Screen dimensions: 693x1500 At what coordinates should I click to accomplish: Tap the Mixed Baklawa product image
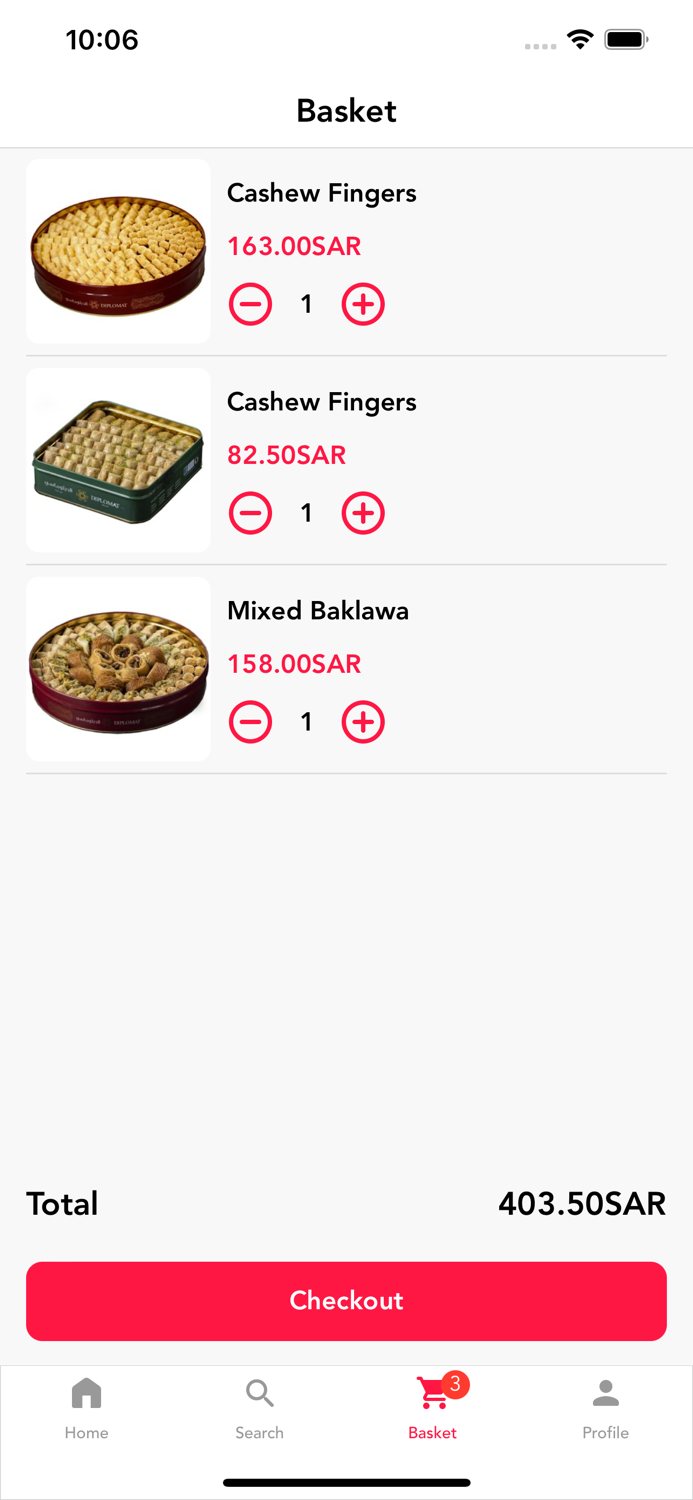(117, 668)
